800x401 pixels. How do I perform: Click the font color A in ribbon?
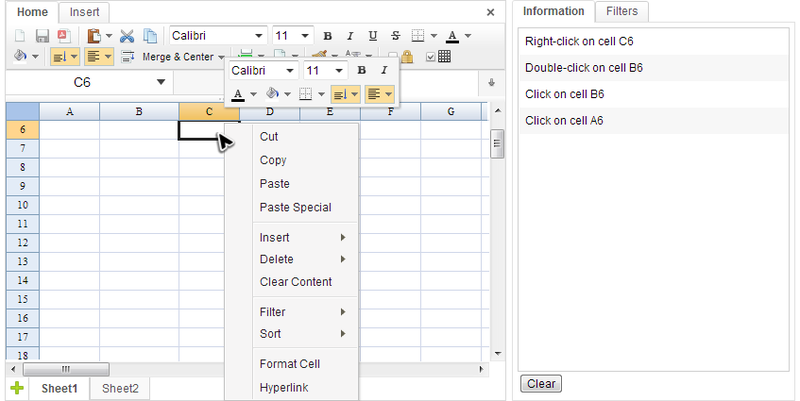click(x=452, y=36)
